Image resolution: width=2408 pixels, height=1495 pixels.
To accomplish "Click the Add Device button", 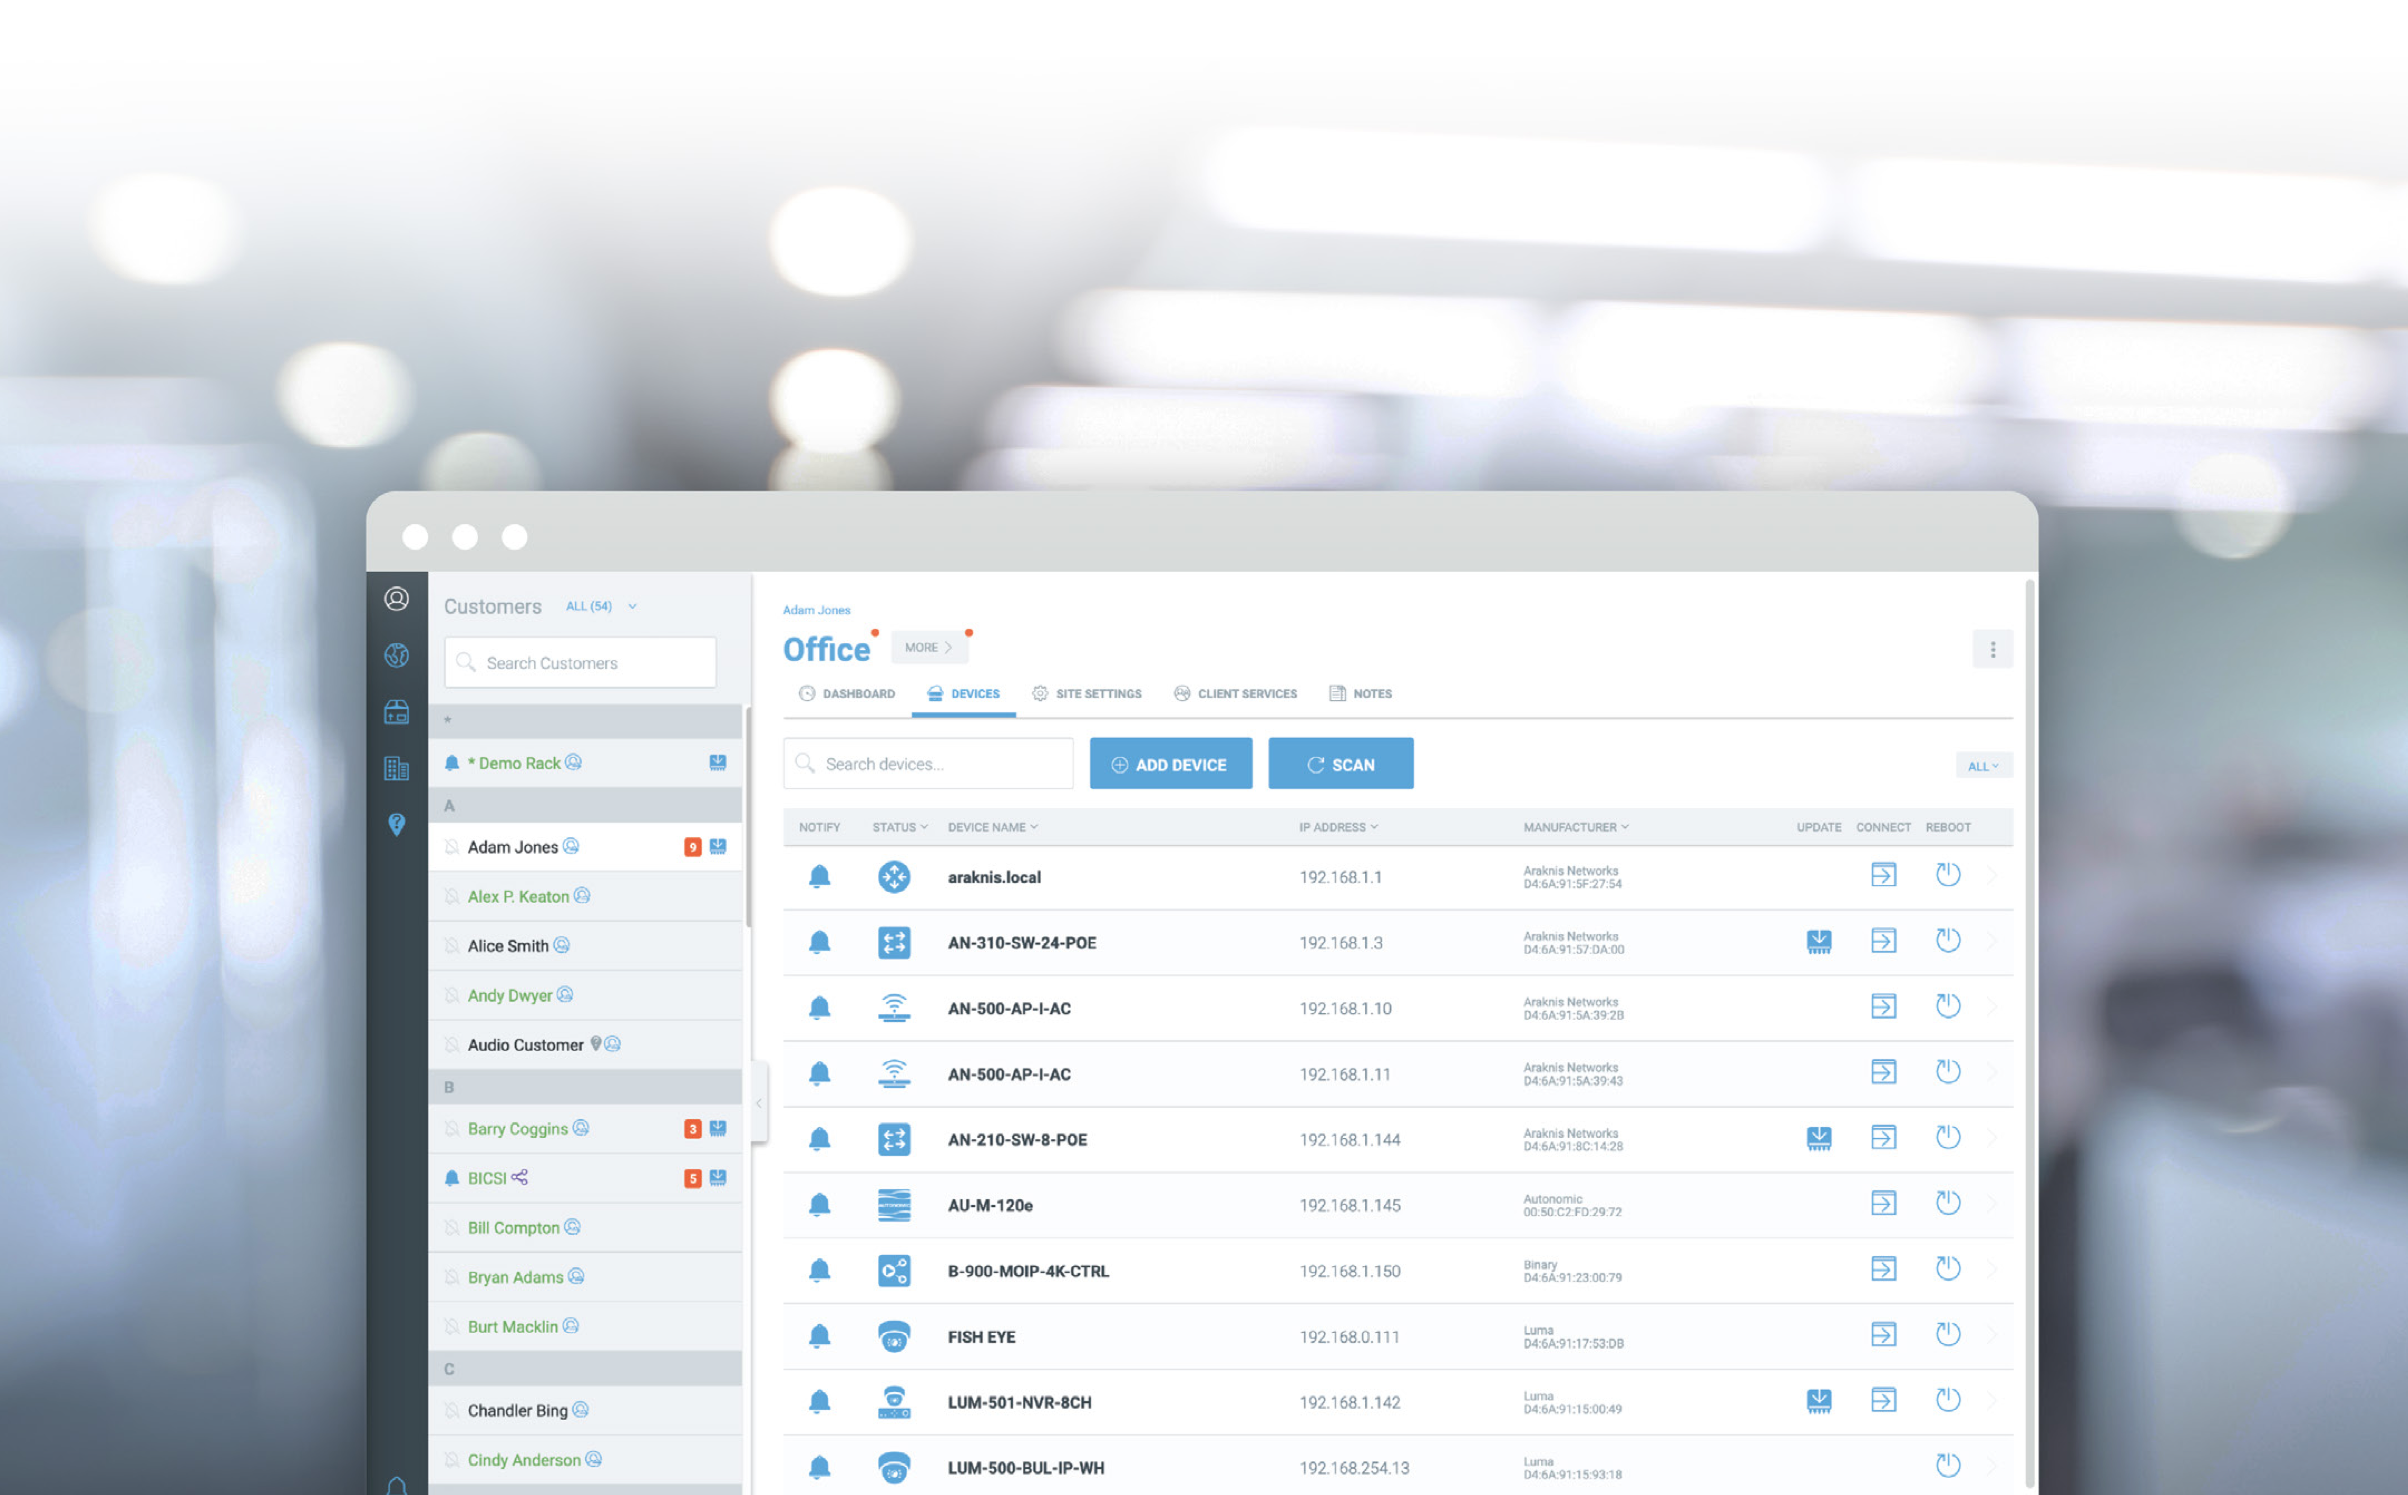I will click(x=1171, y=764).
